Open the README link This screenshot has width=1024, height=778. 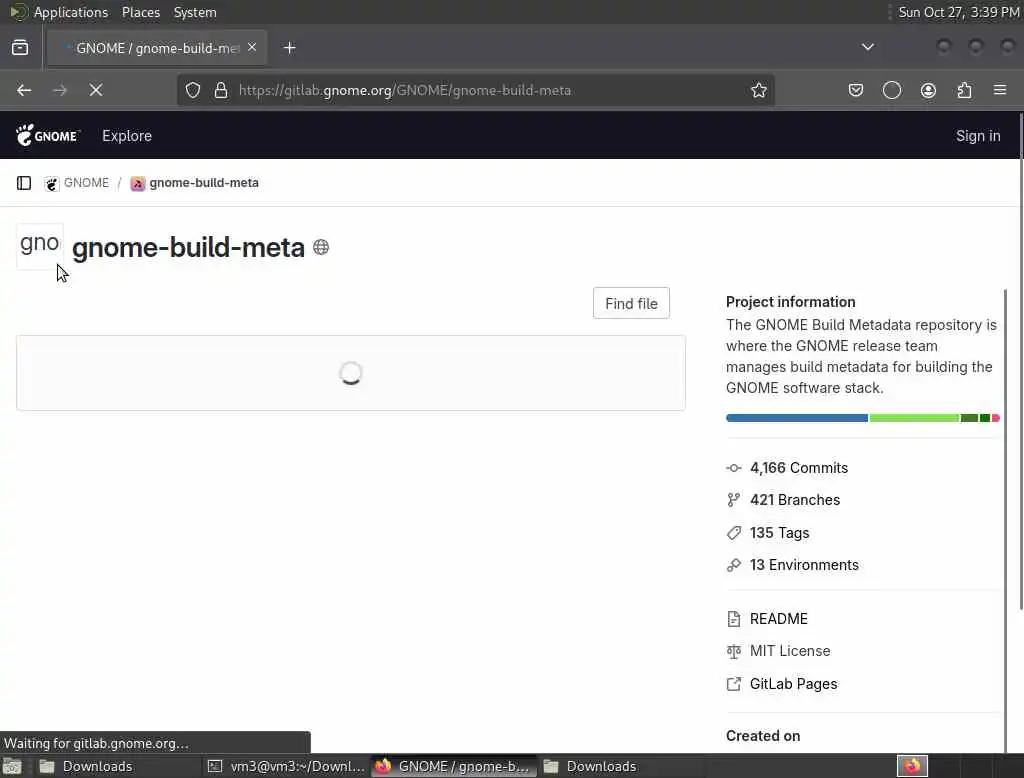[x=778, y=619]
